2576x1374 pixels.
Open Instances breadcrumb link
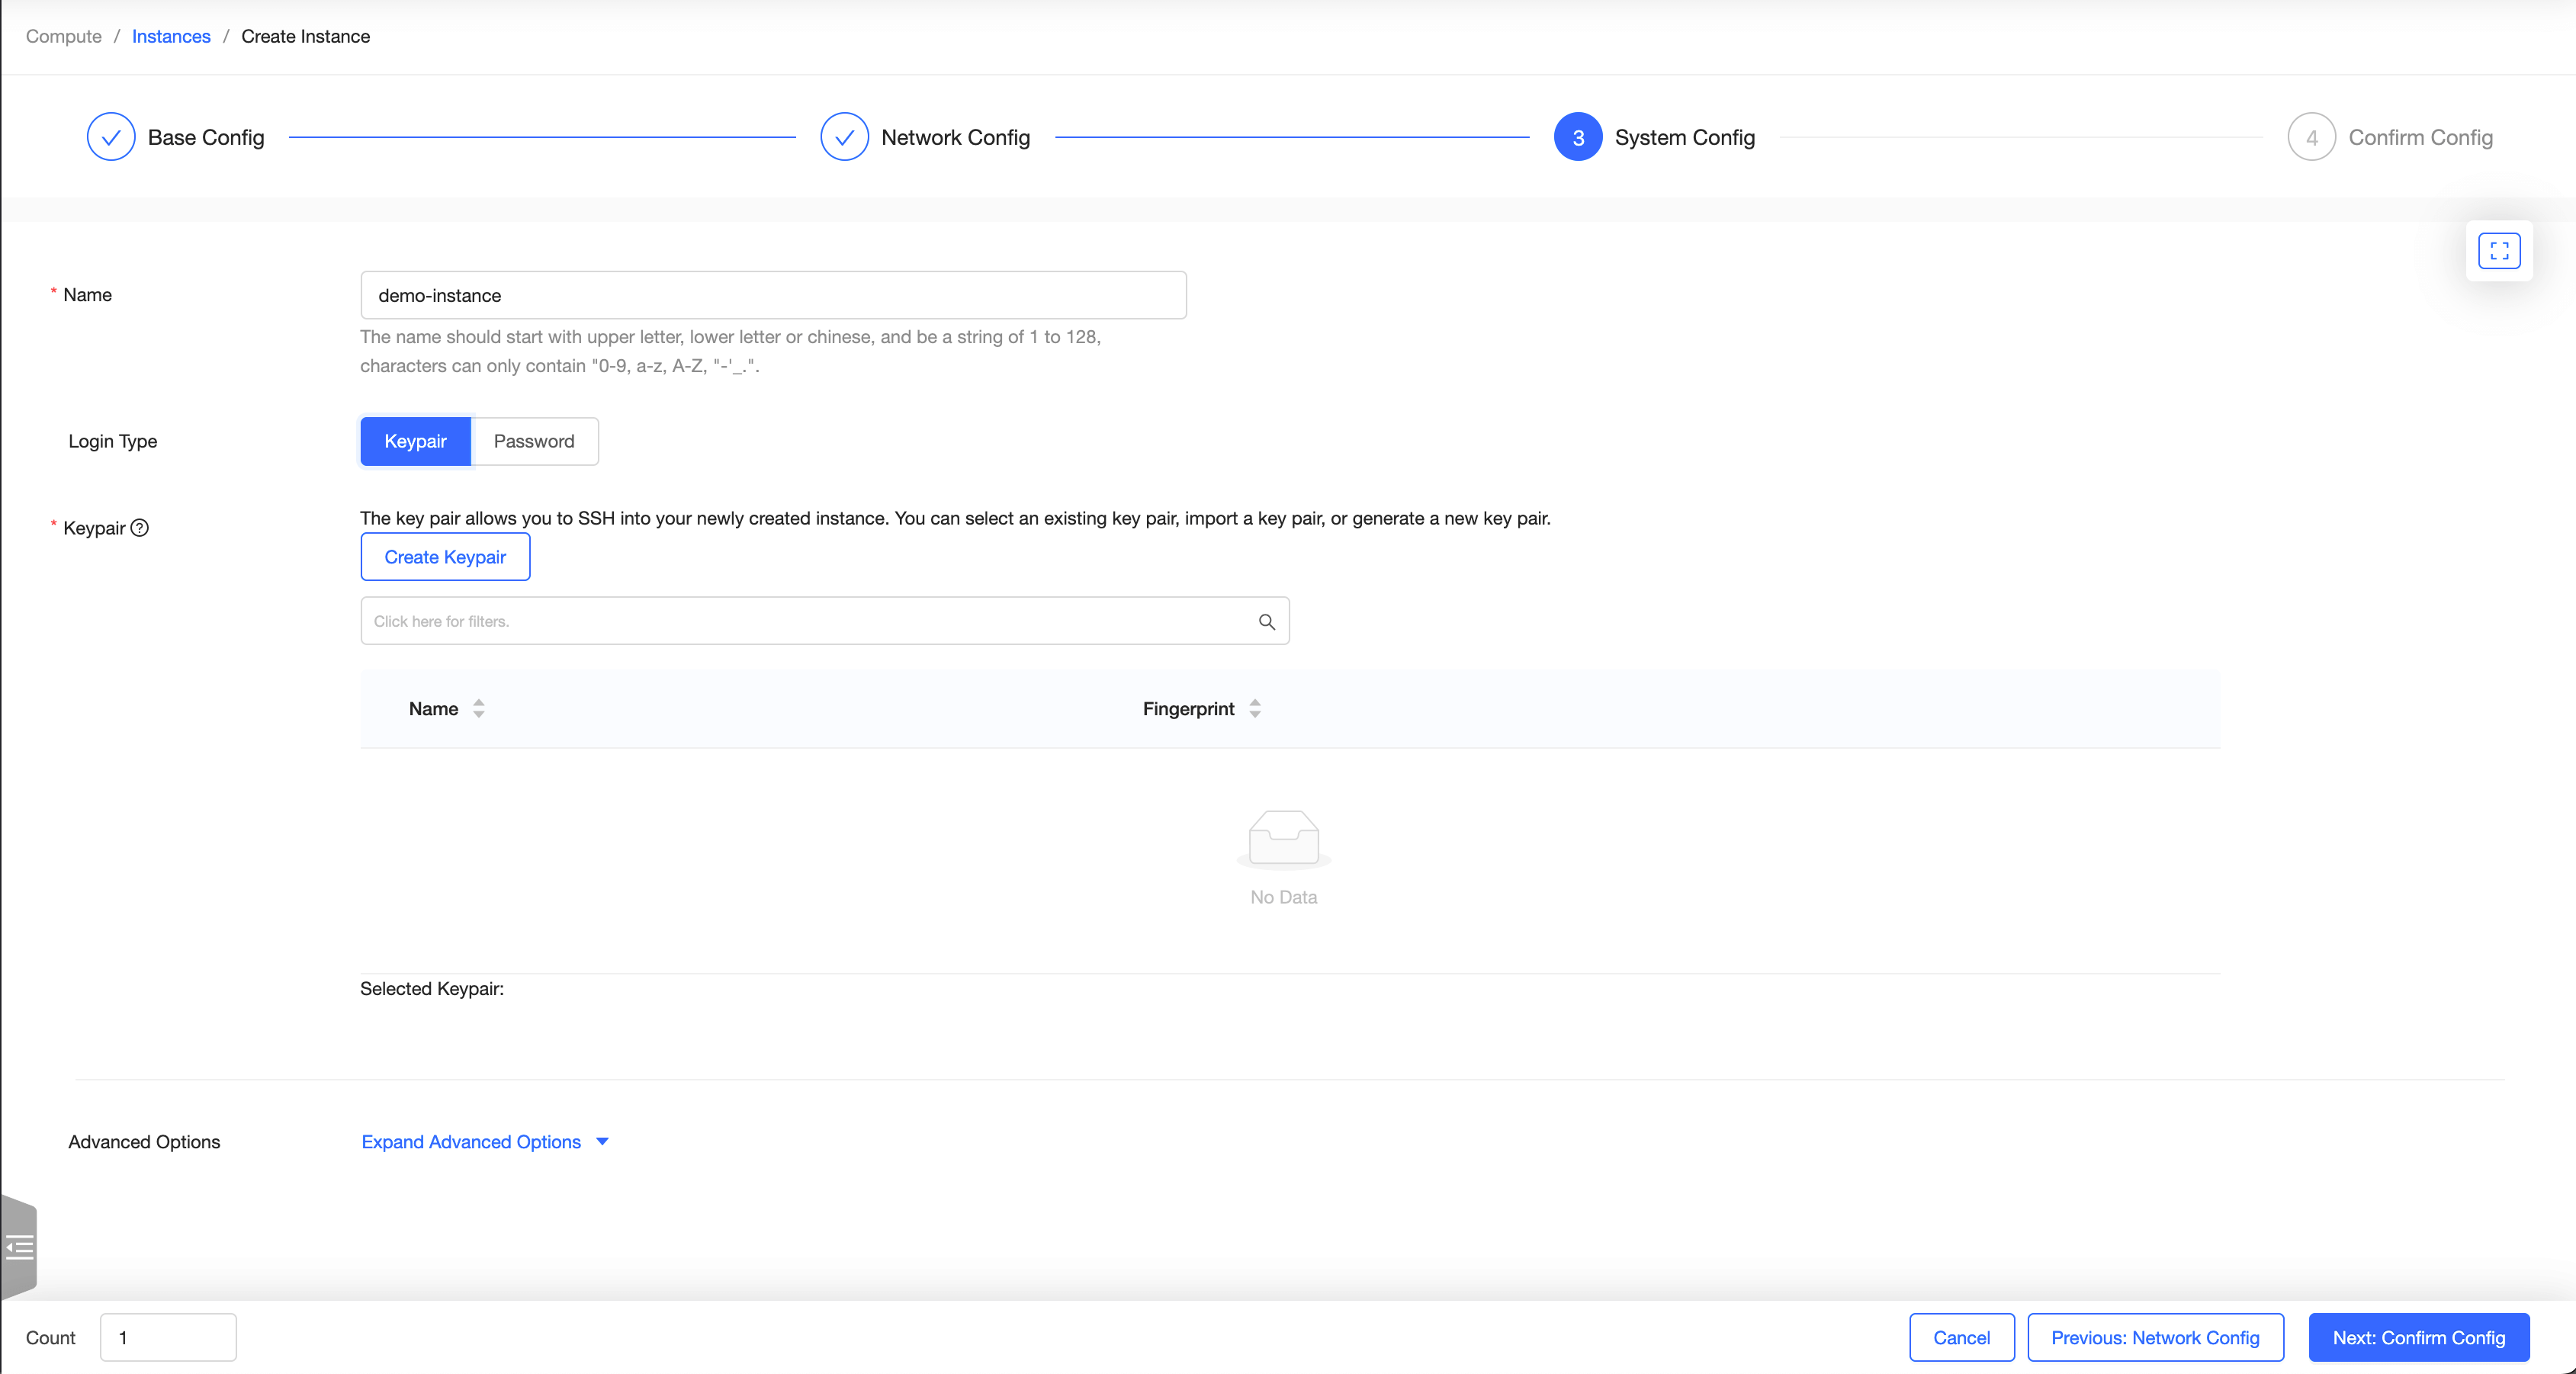tap(171, 36)
